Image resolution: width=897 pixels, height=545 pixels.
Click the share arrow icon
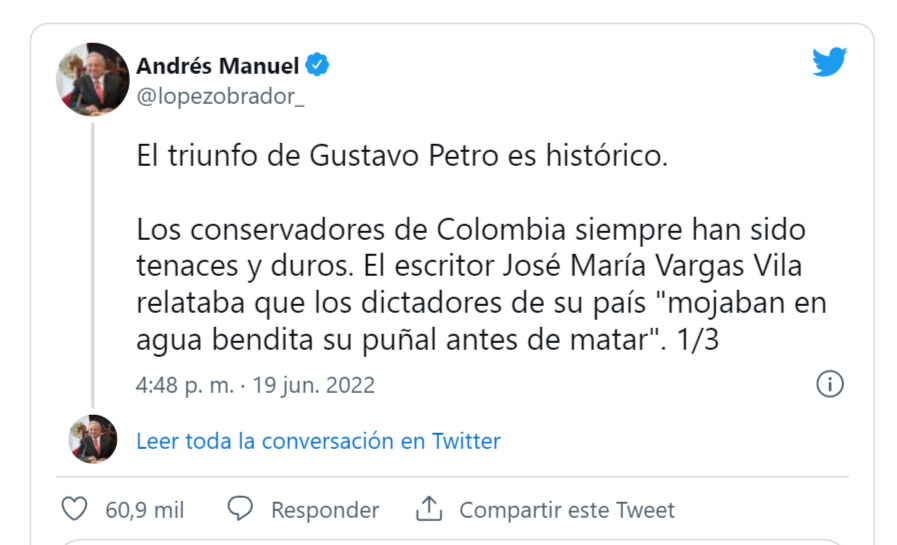tap(429, 509)
